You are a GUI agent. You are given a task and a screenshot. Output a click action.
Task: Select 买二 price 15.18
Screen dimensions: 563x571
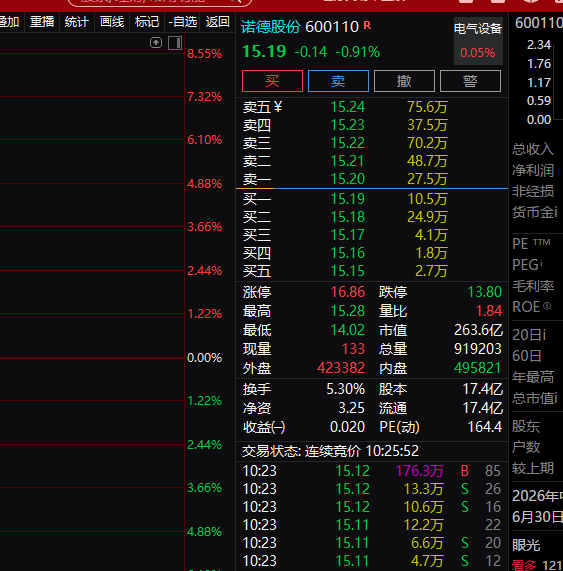pyautogui.click(x=347, y=217)
